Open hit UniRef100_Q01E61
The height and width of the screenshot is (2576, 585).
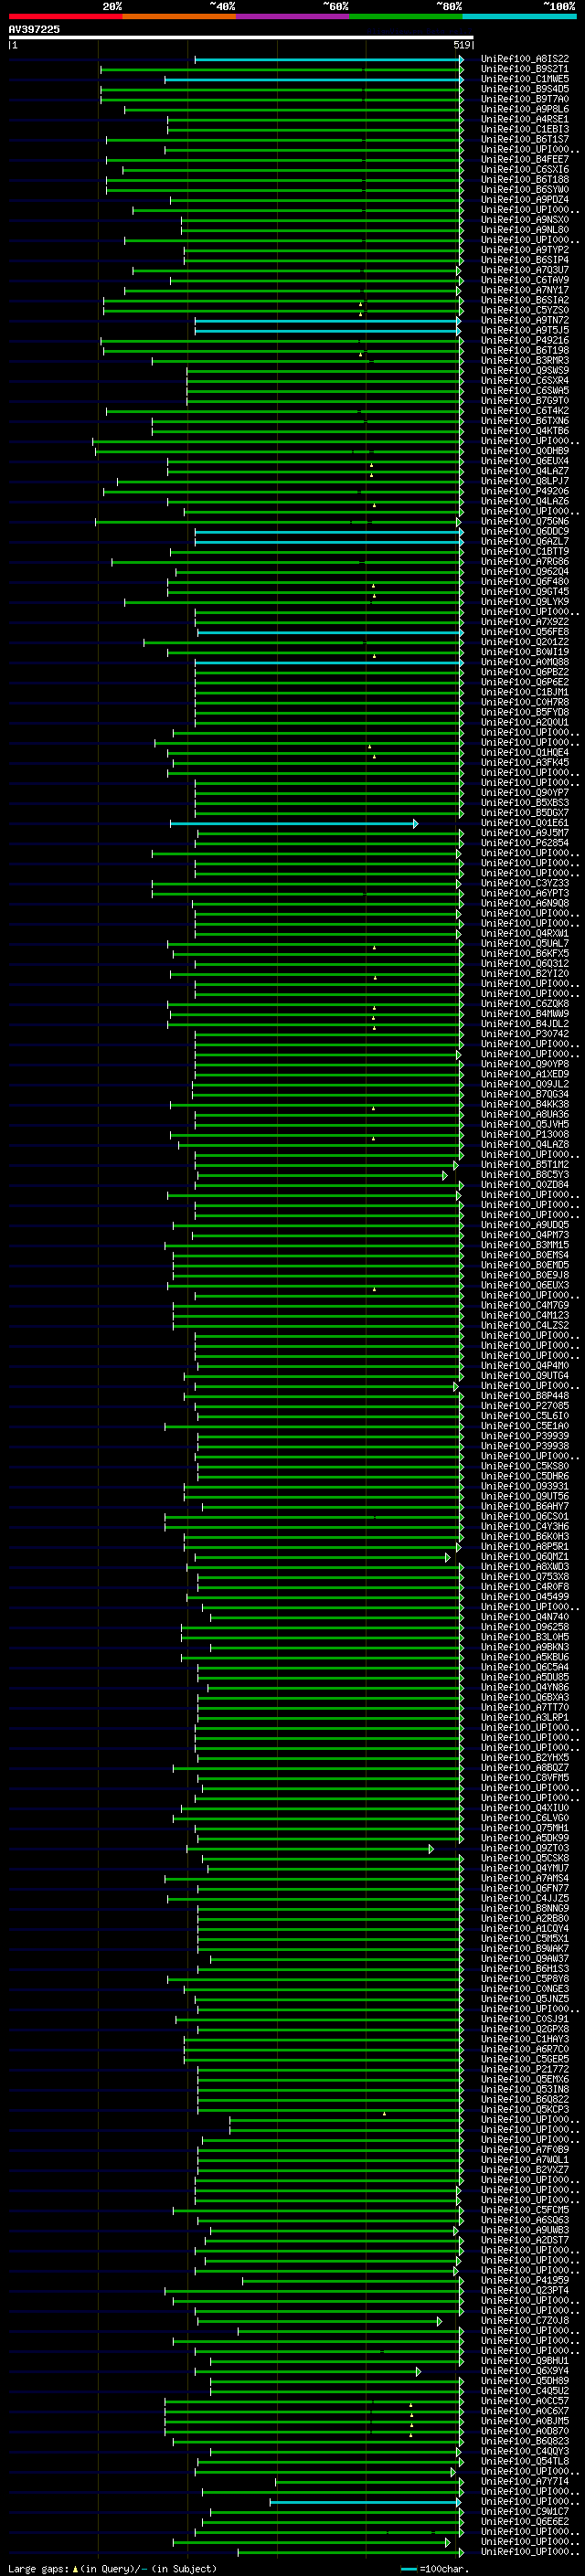click(x=525, y=823)
